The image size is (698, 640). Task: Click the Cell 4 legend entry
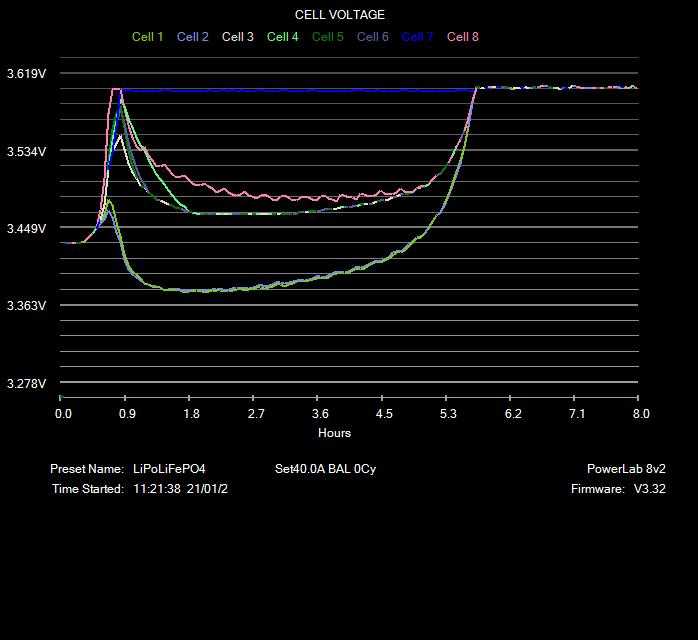[283, 37]
